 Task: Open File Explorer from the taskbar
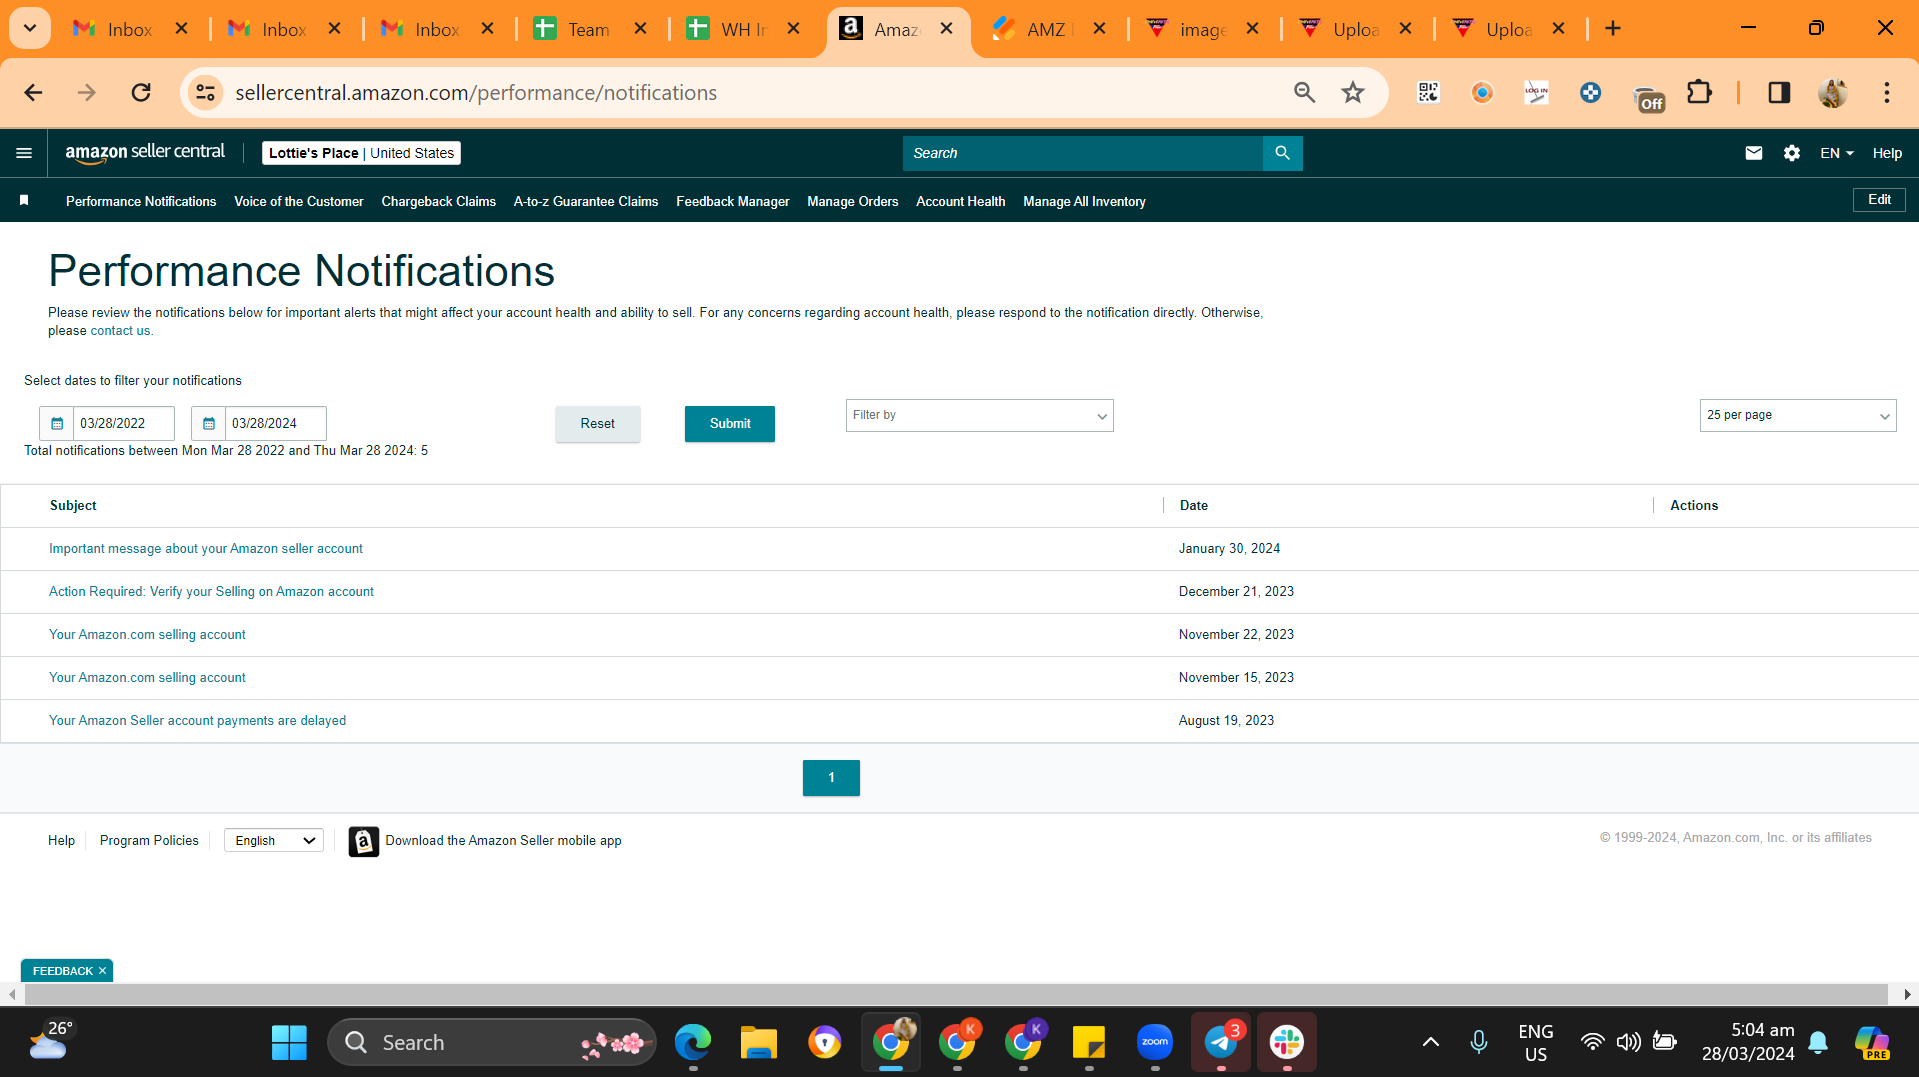(758, 1043)
